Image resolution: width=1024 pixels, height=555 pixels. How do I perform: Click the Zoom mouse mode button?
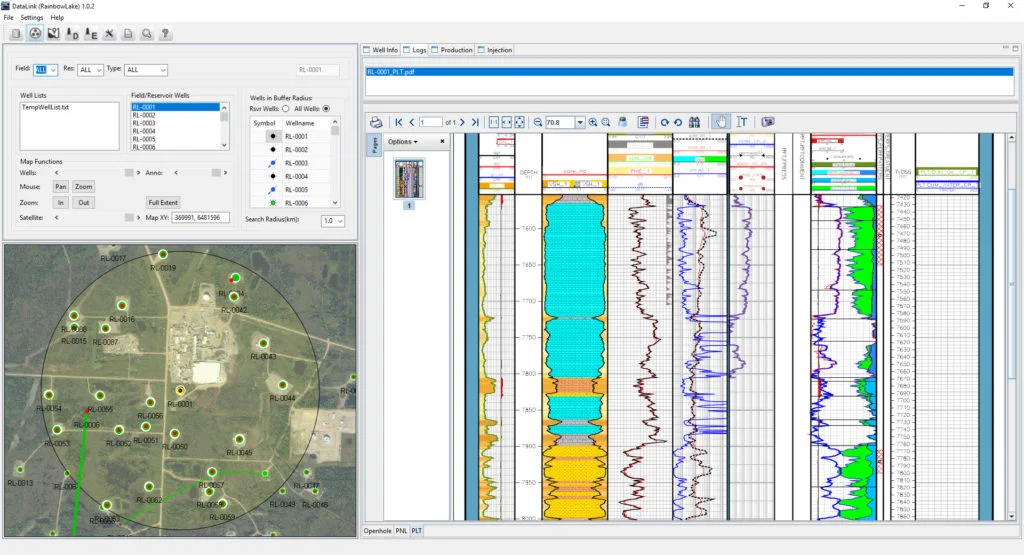tap(84, 187)
